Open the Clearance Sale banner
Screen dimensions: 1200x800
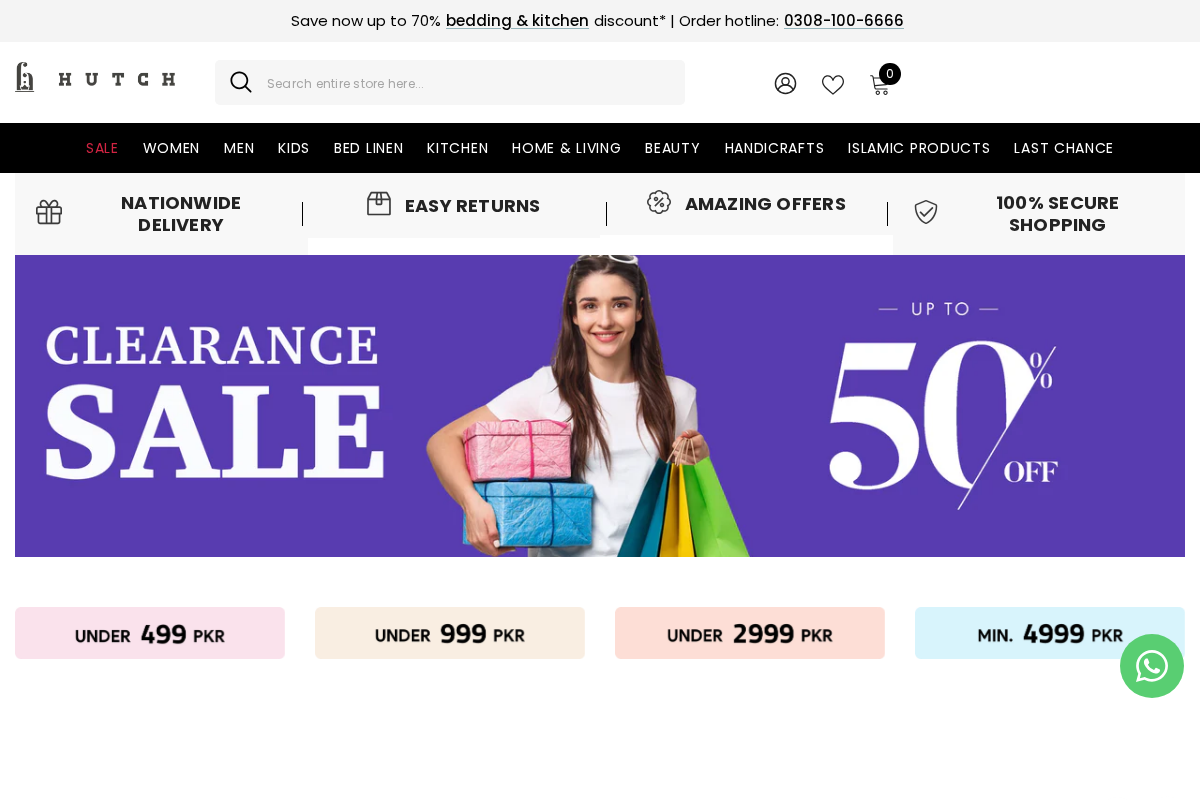pyautogui.click(x=600, y=406)
